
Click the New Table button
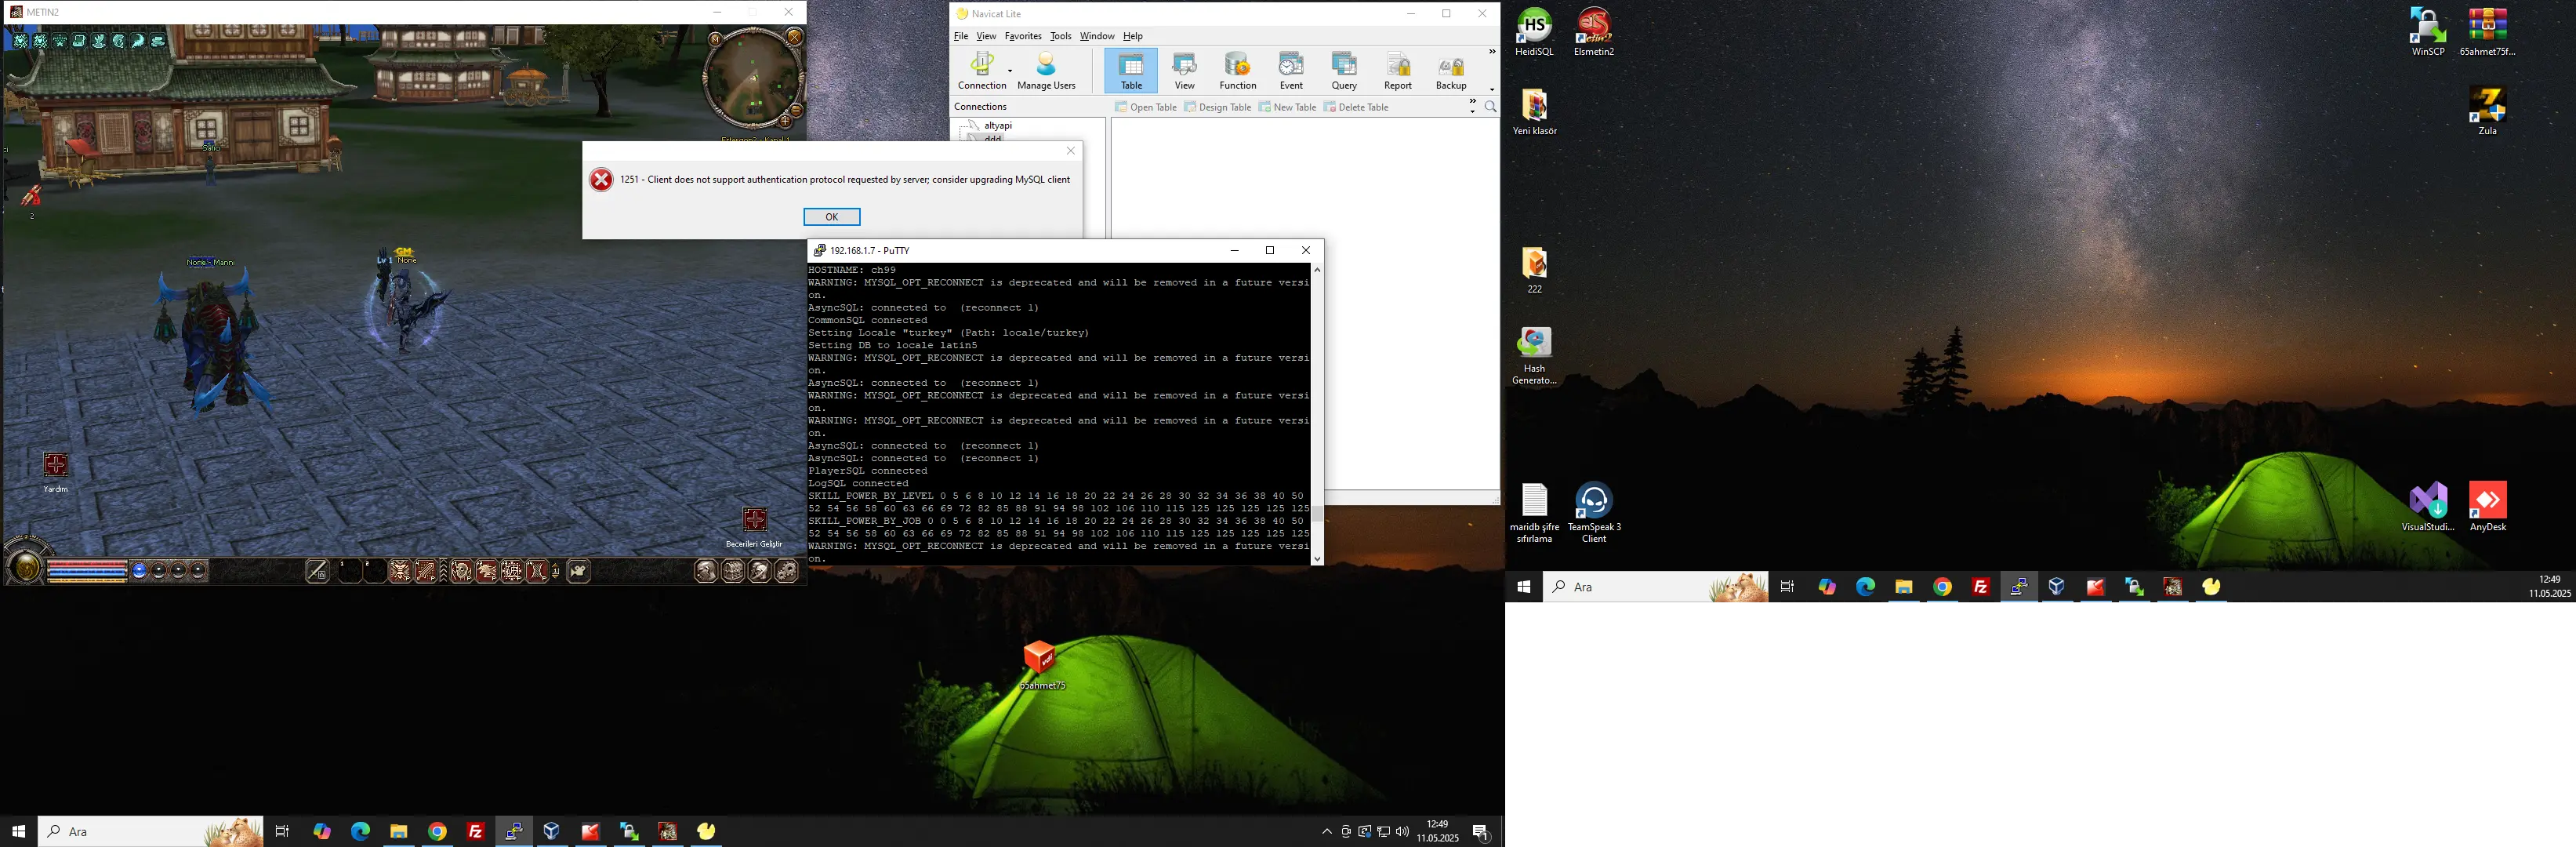1287,107
